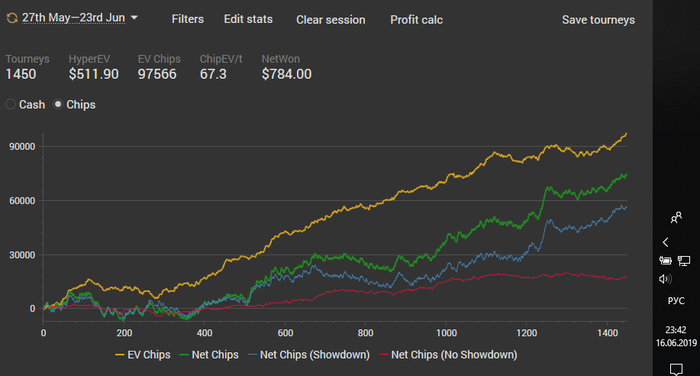This screenshot has height=376, width=700.
Task: Select the Cash radio button
Action: [x=11, y=104]
